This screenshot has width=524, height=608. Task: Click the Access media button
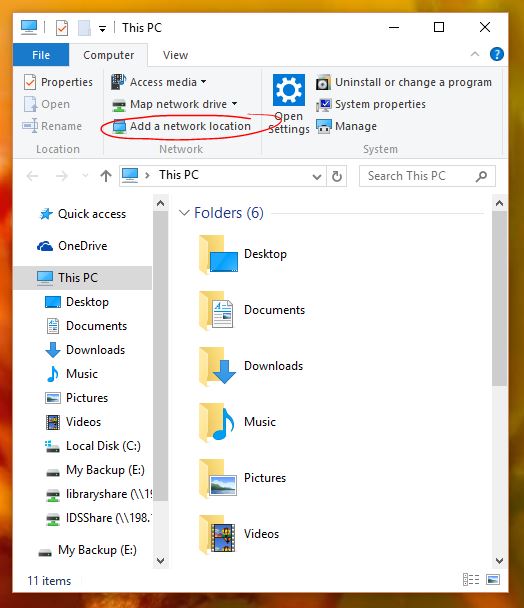(x=159, y=82)
